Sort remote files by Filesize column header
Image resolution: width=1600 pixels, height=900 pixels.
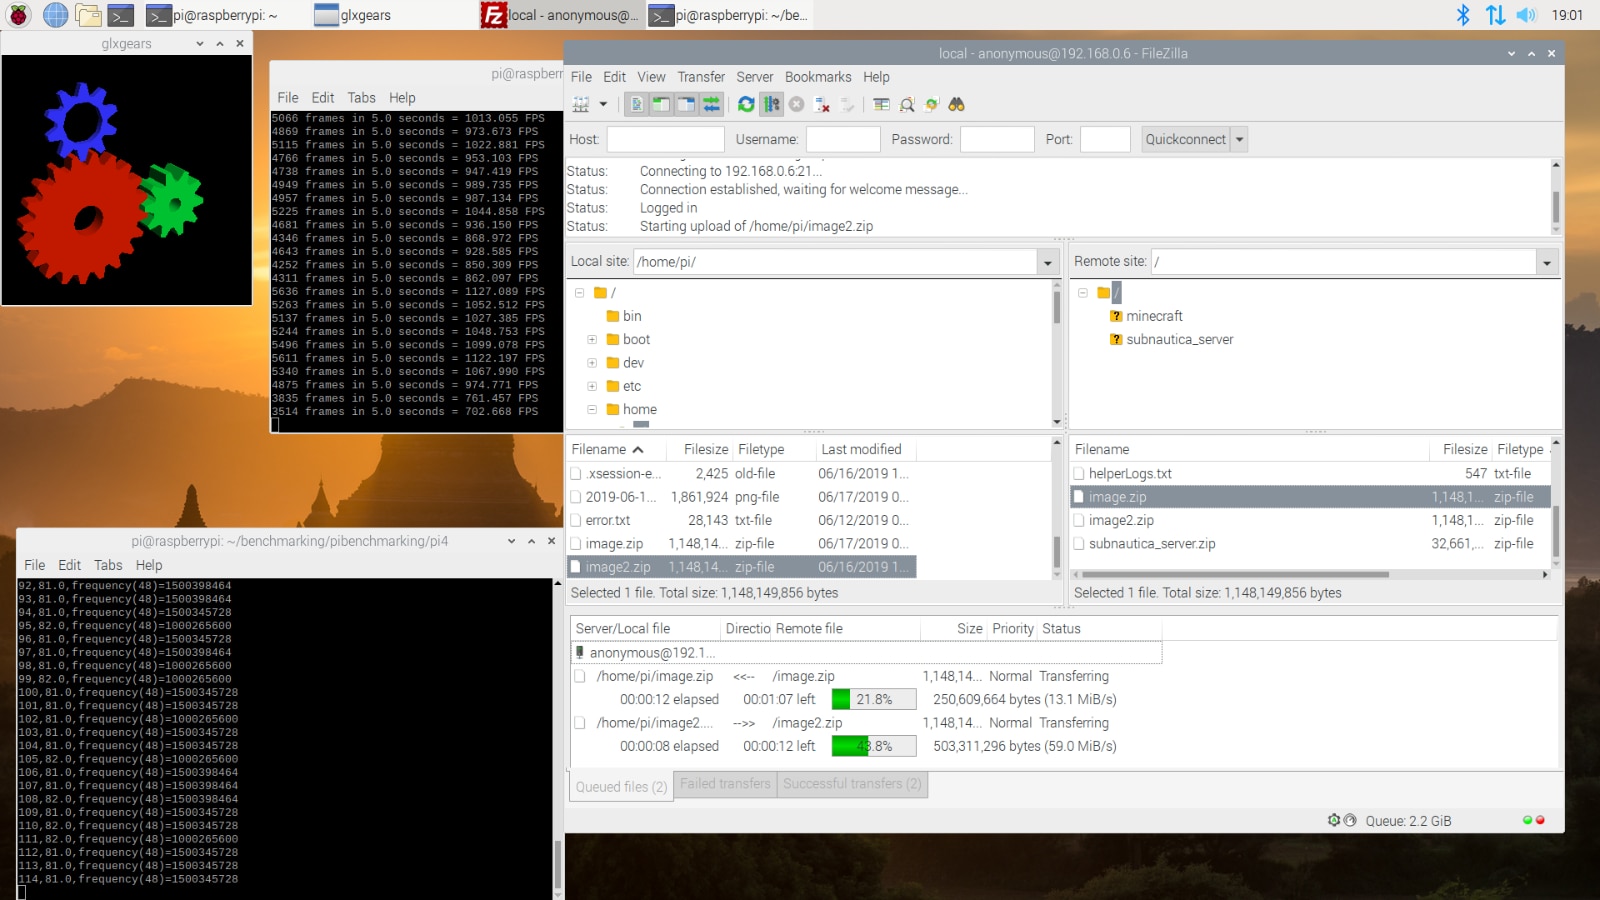tap(1464, 450)
